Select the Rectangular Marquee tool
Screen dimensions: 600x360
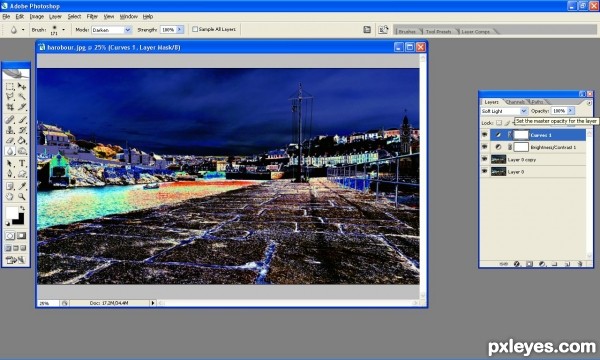tap(10, 87)
